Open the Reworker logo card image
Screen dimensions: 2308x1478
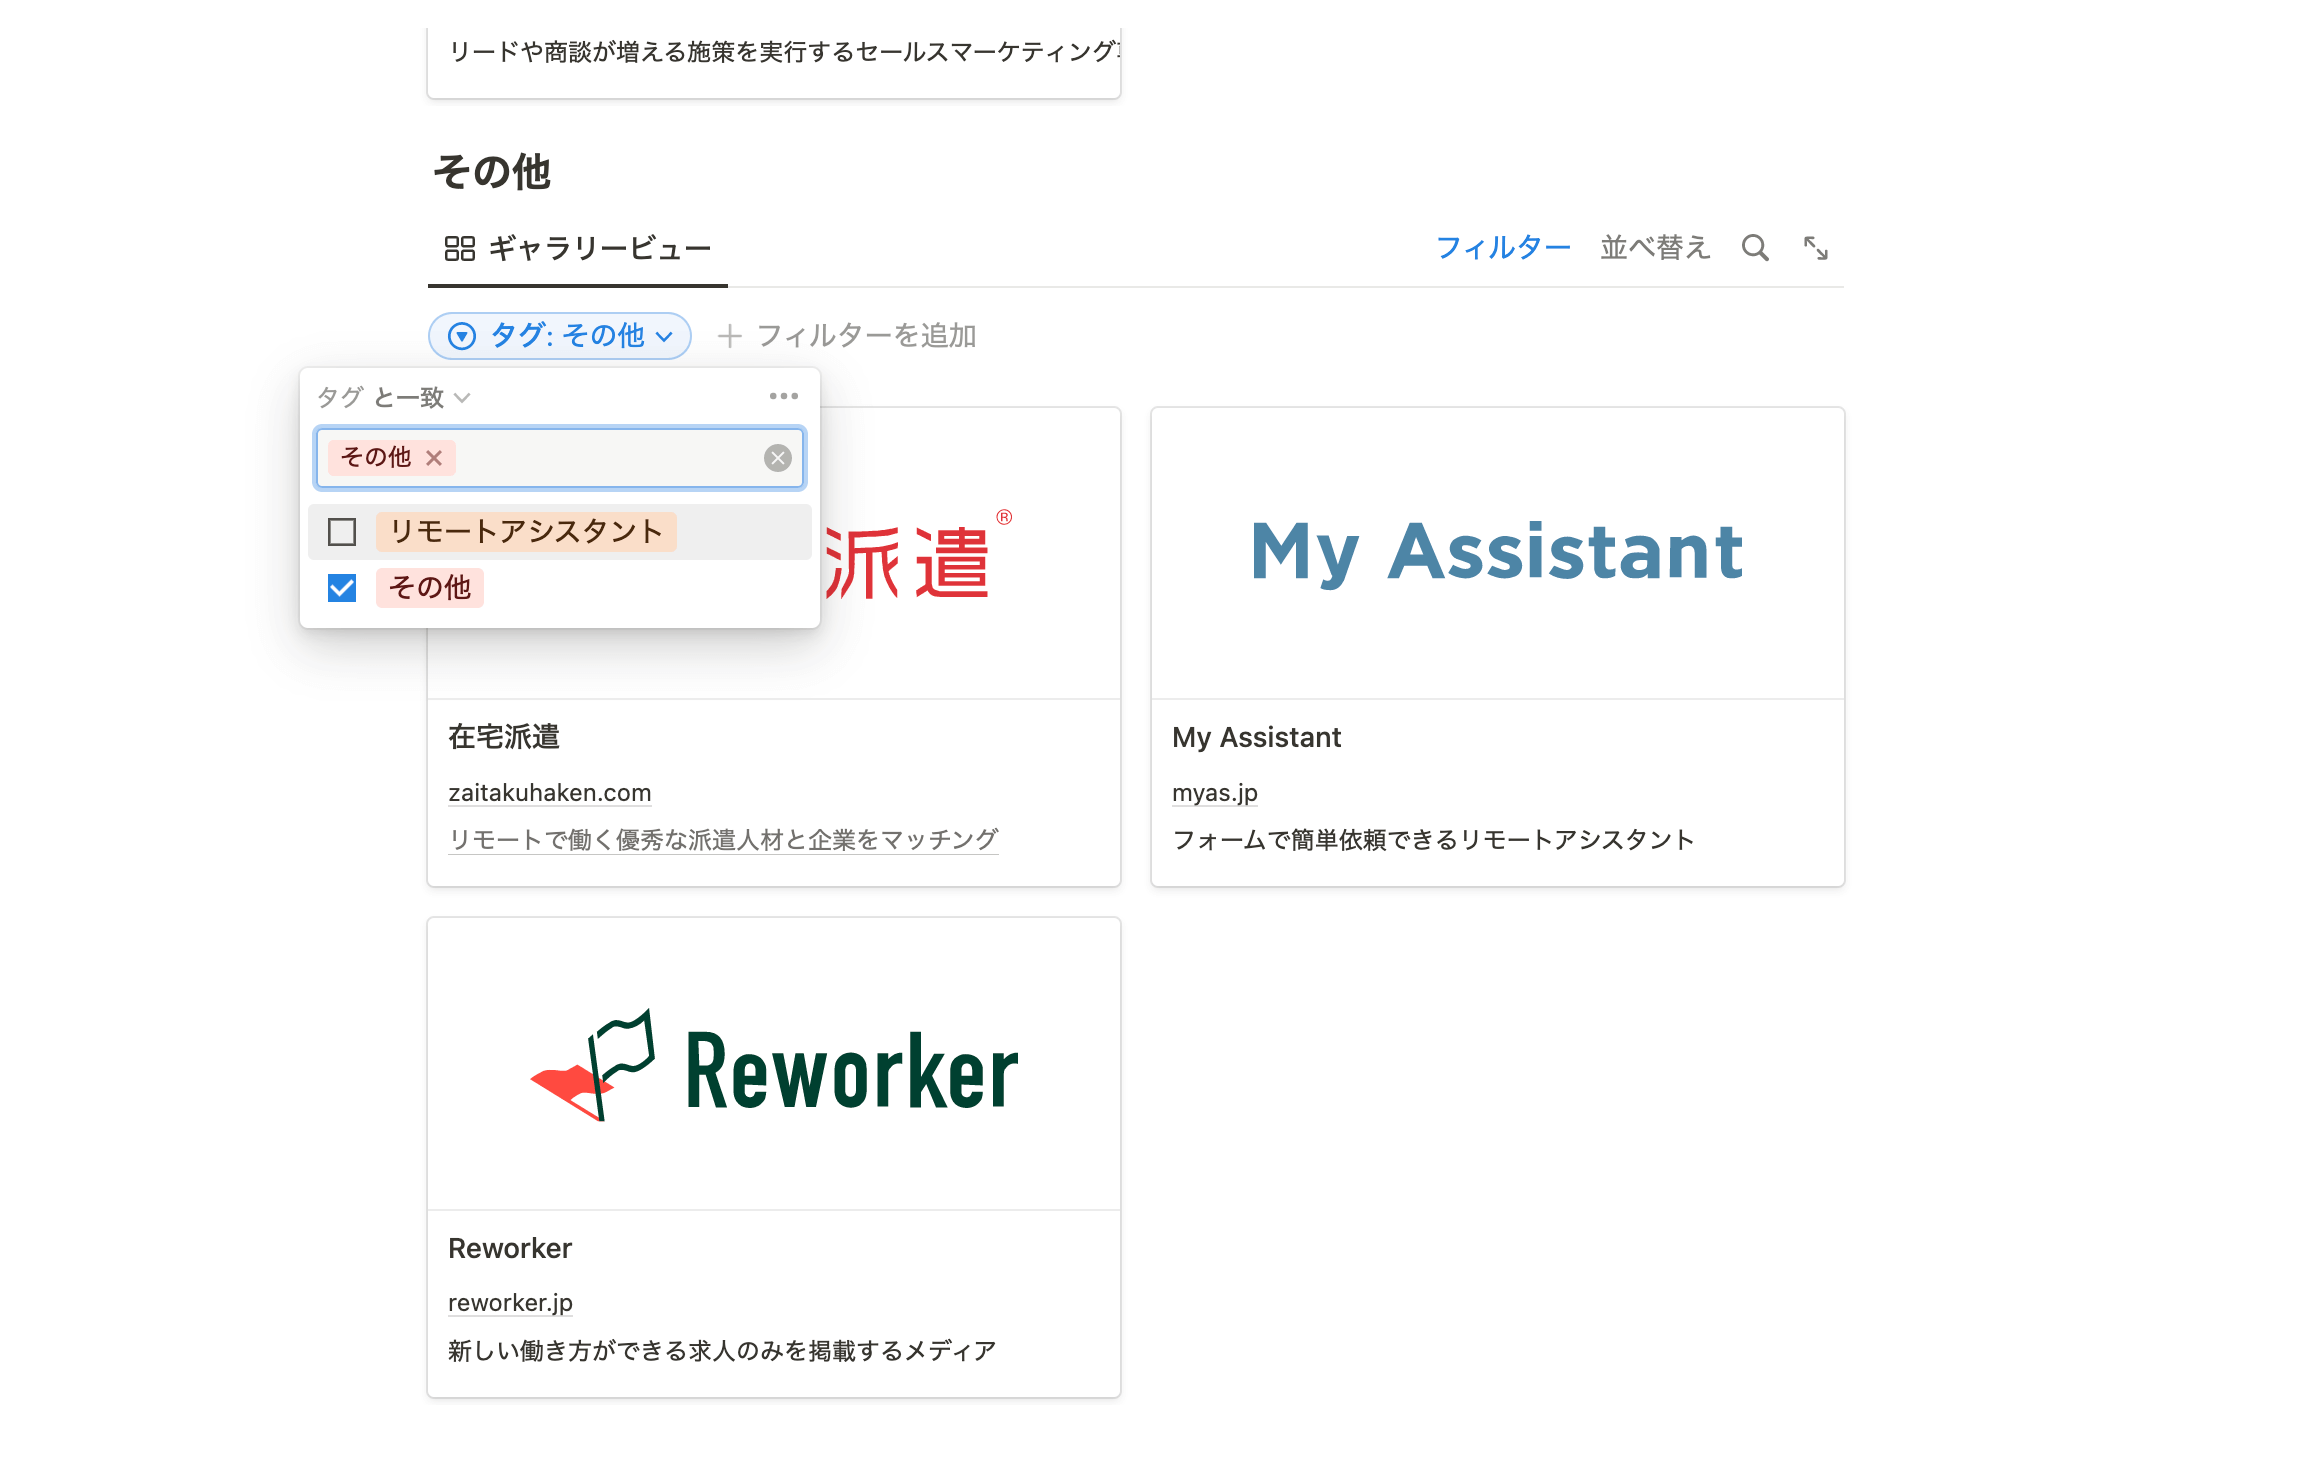[774, 1064]
